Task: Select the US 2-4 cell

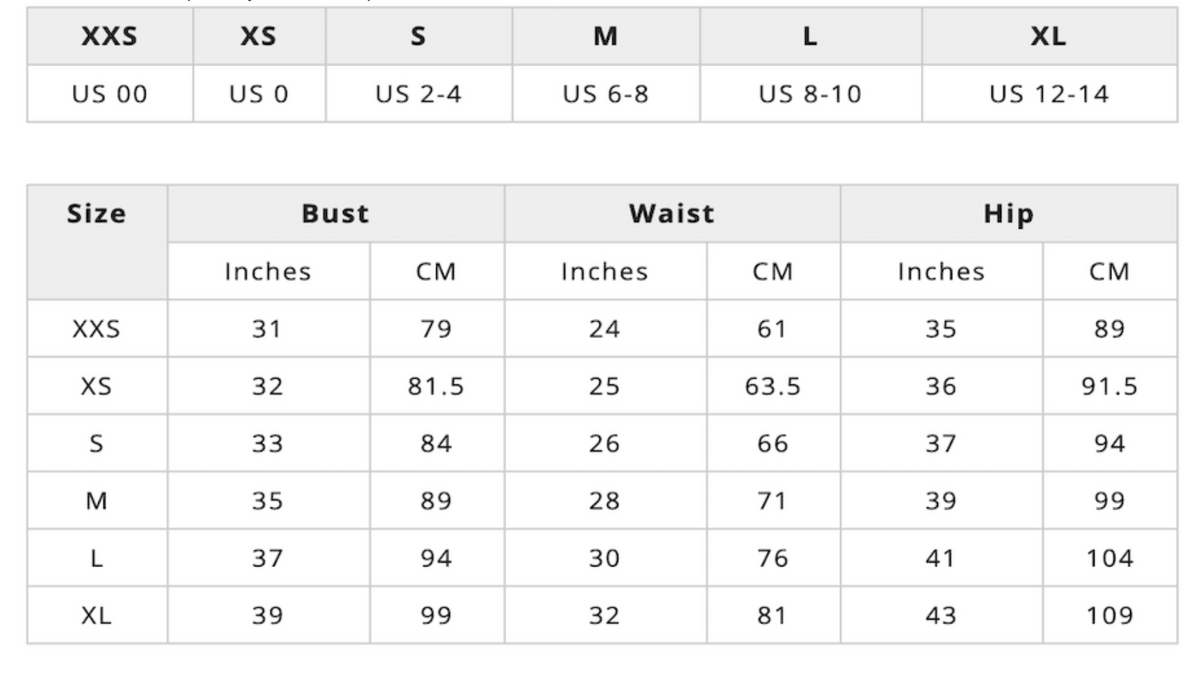Action: click(419, 95)
